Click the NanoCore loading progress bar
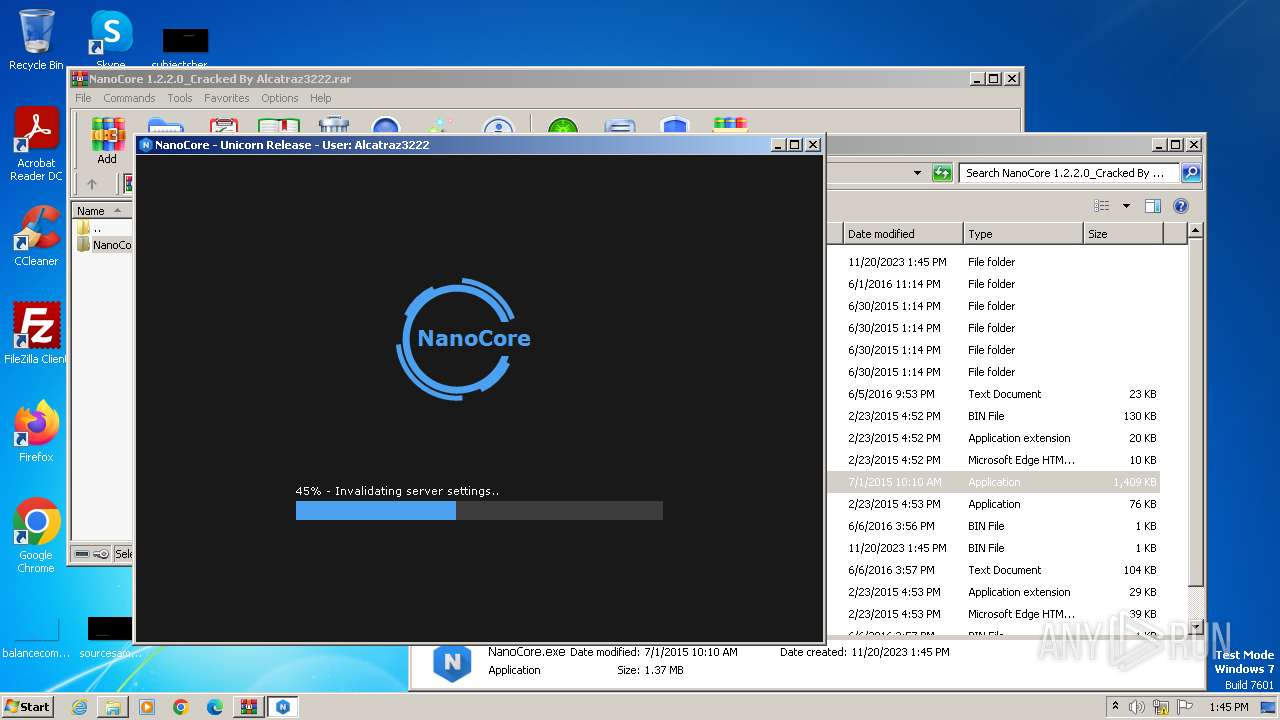Image resolution: width=1280 pixels, height=720 pixels. coord(479,510)
